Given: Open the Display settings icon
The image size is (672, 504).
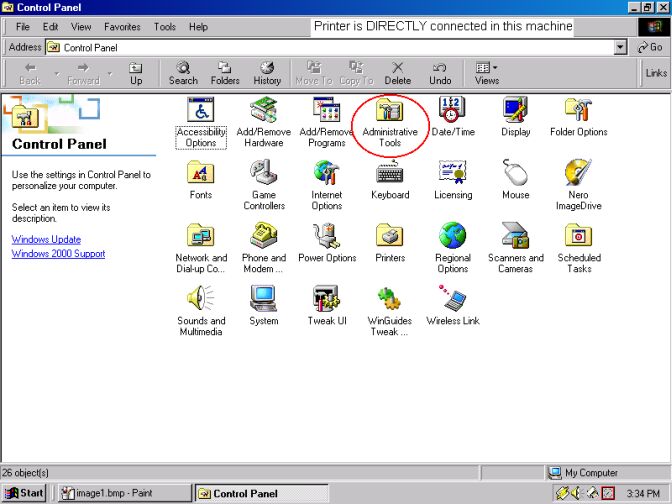Looking at the screenshot, I should coord(516,110).
